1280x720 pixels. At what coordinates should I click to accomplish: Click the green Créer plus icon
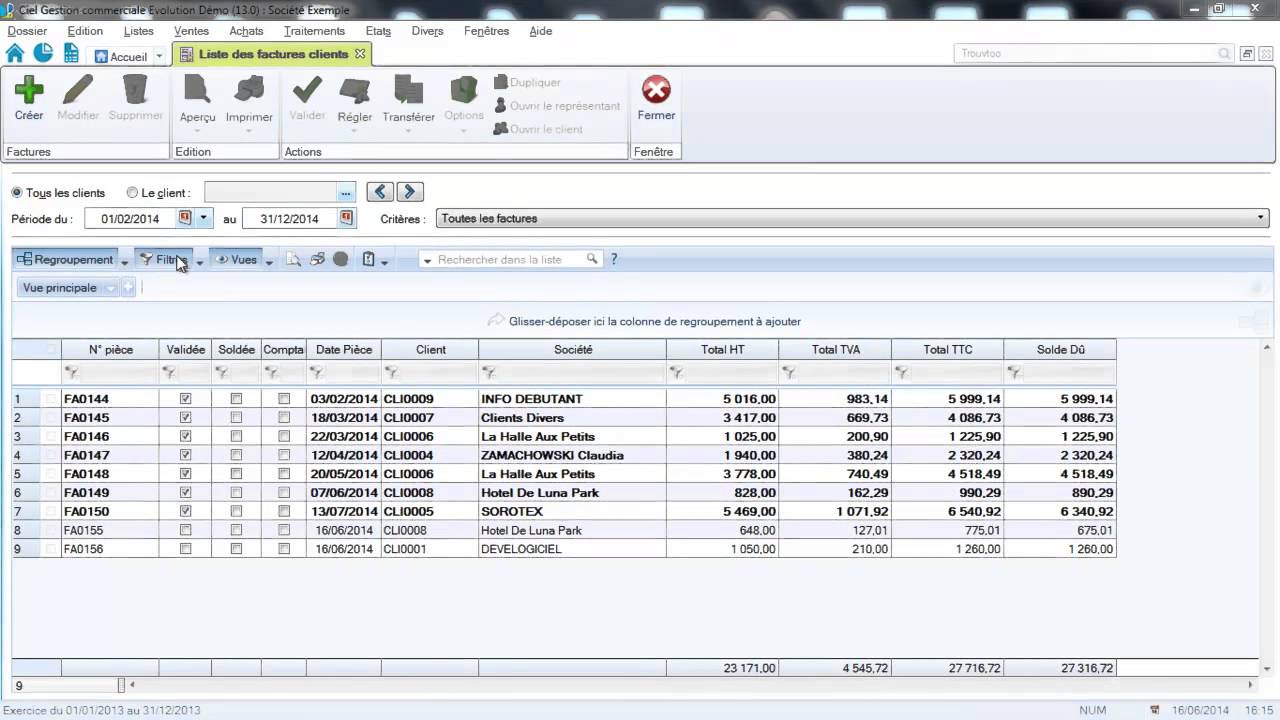coord(29,90)
